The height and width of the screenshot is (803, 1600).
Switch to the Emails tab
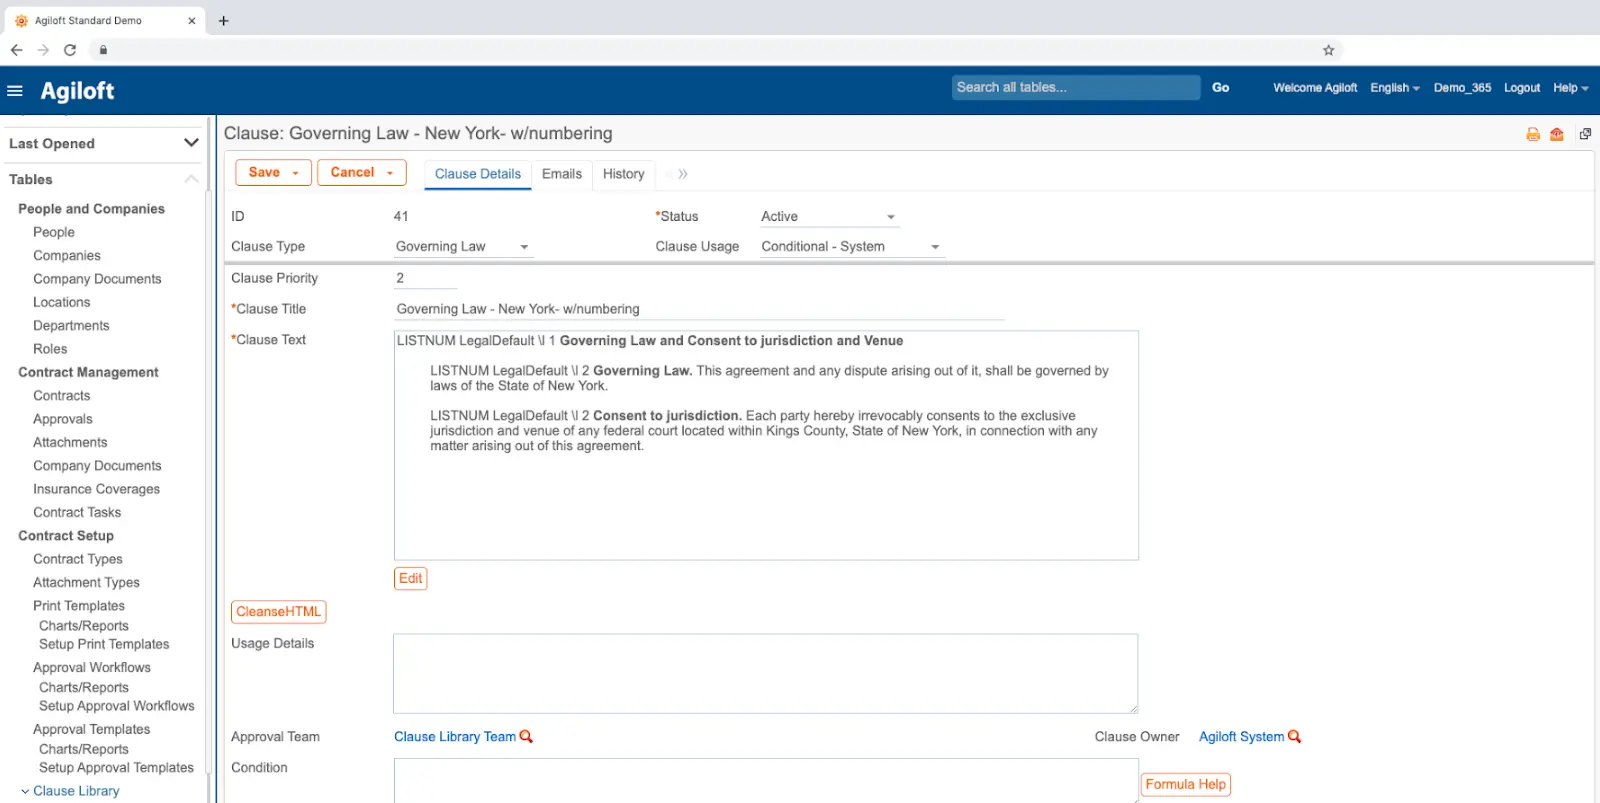point(562,174)
